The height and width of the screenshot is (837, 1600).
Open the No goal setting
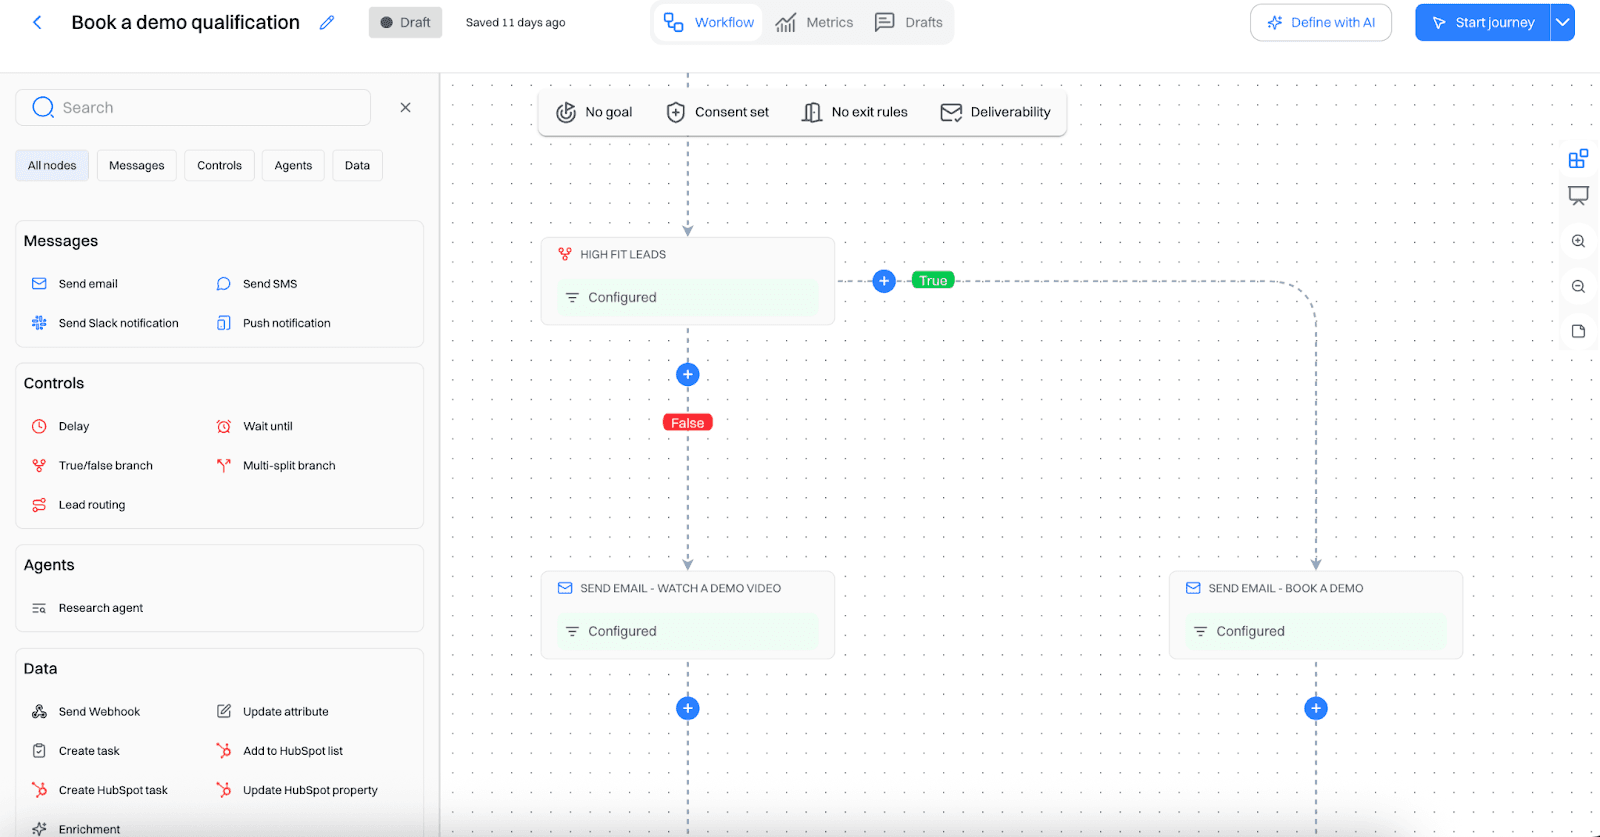click(x=595, y=112)
